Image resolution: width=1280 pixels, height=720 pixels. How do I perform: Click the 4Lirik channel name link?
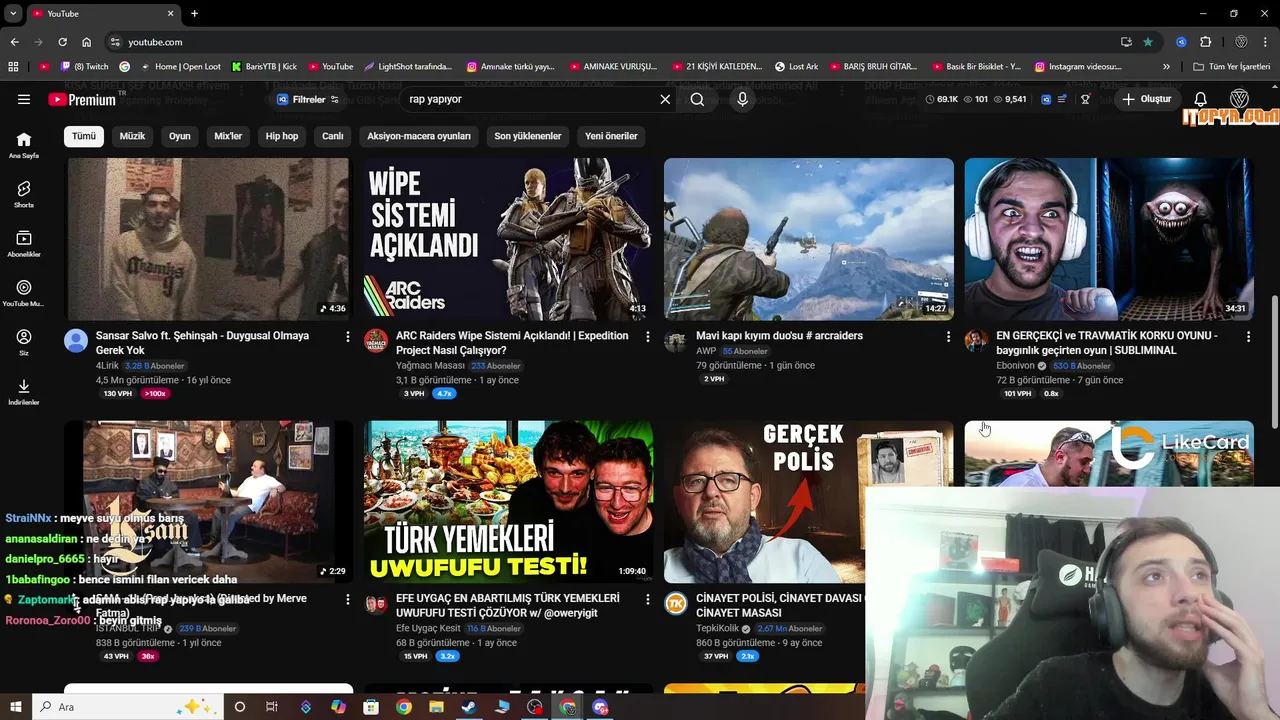(107, 366)
